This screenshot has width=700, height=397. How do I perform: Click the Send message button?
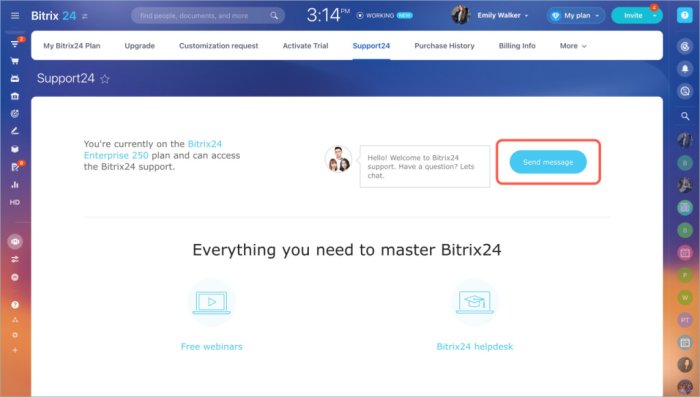click(548, 162)
